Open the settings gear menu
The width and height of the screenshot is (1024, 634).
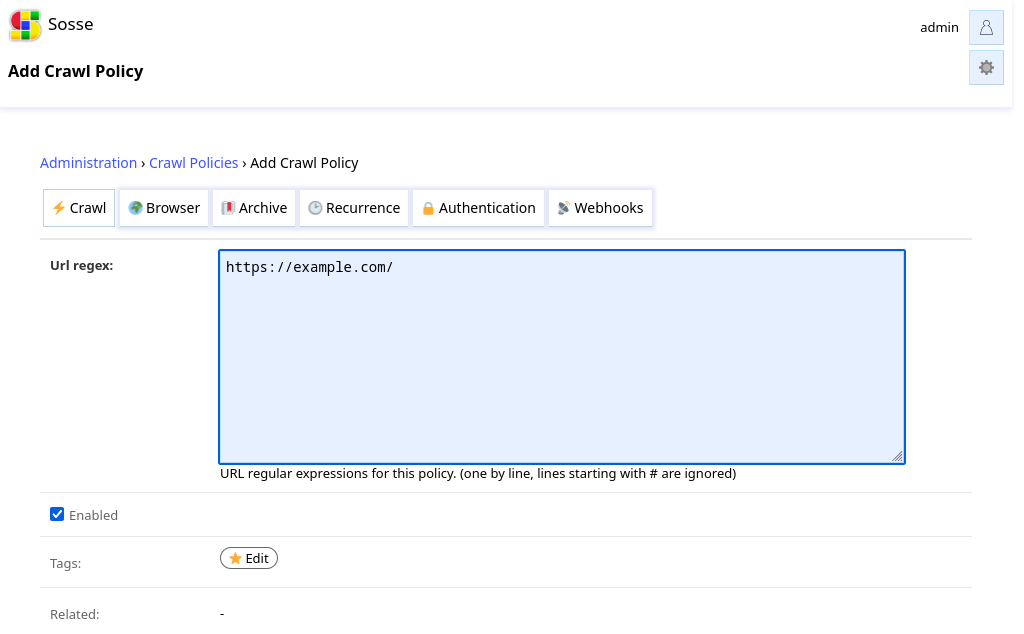(x=986, y=68)
